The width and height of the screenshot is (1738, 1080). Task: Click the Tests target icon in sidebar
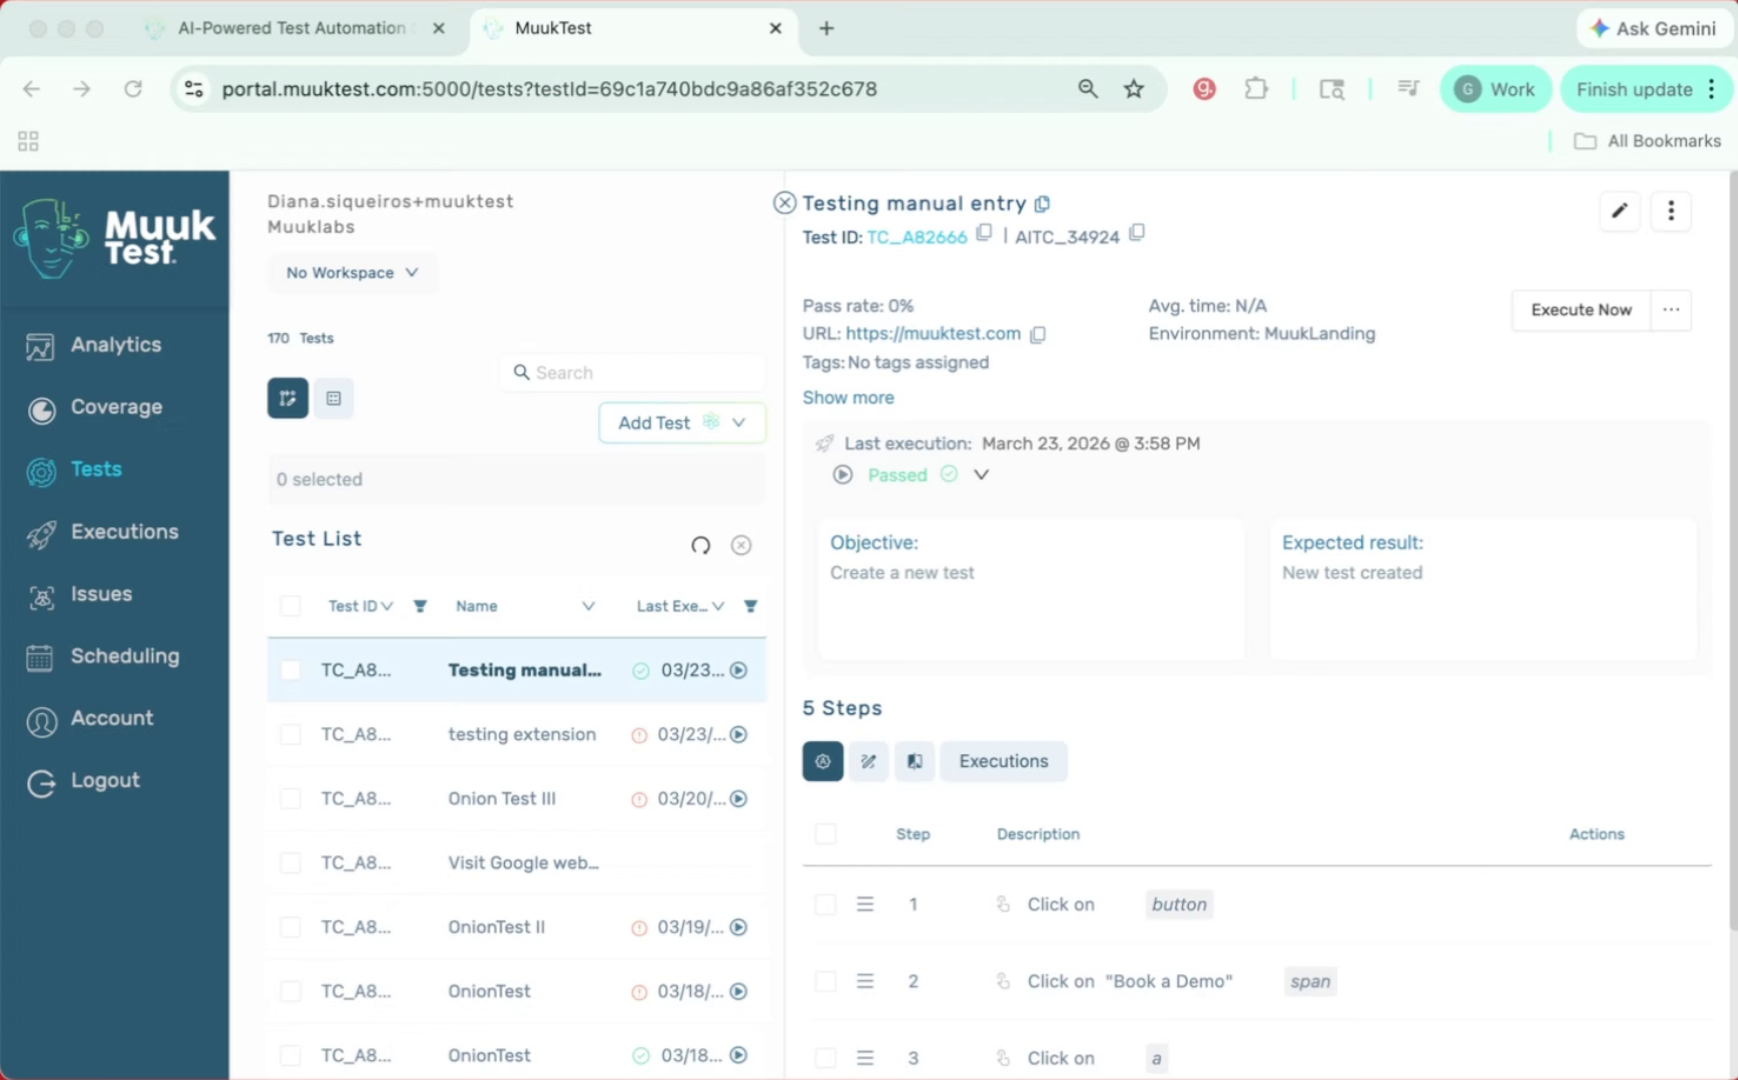41,470
